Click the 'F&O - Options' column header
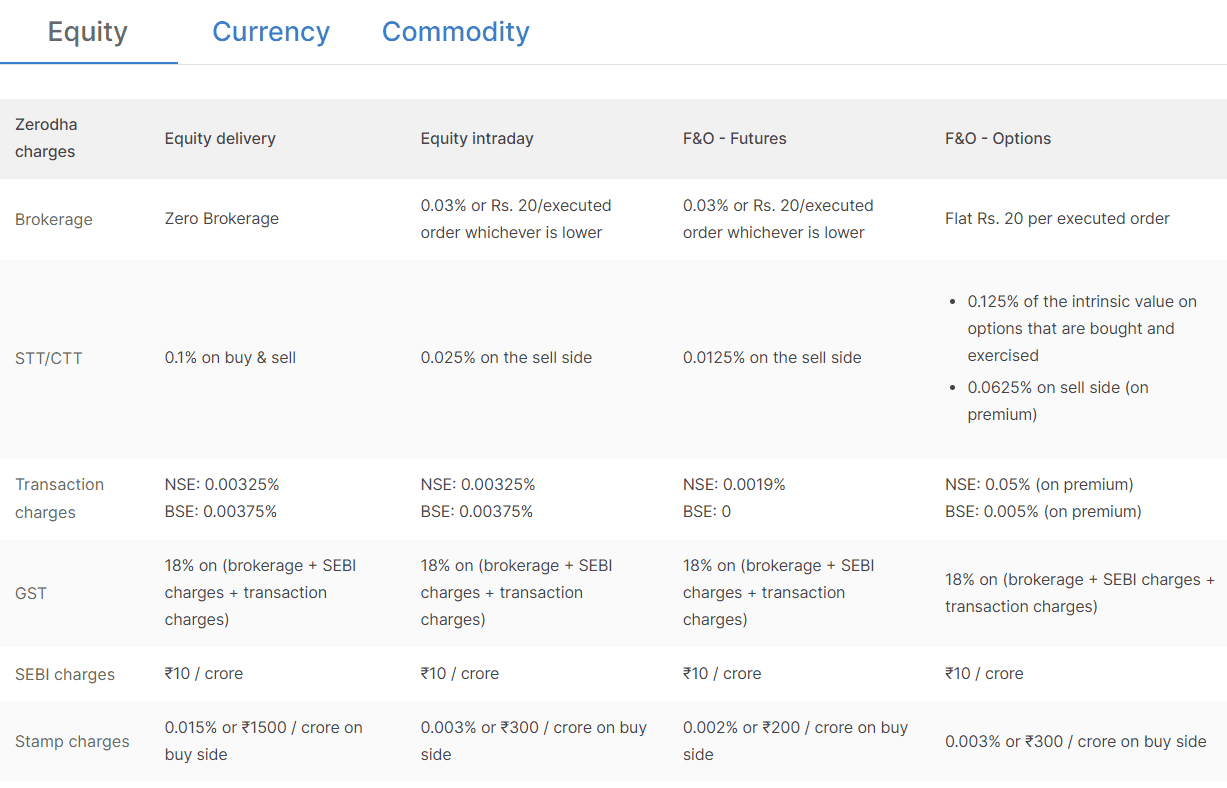This screenshot has height=788, width=1227. 998,138
